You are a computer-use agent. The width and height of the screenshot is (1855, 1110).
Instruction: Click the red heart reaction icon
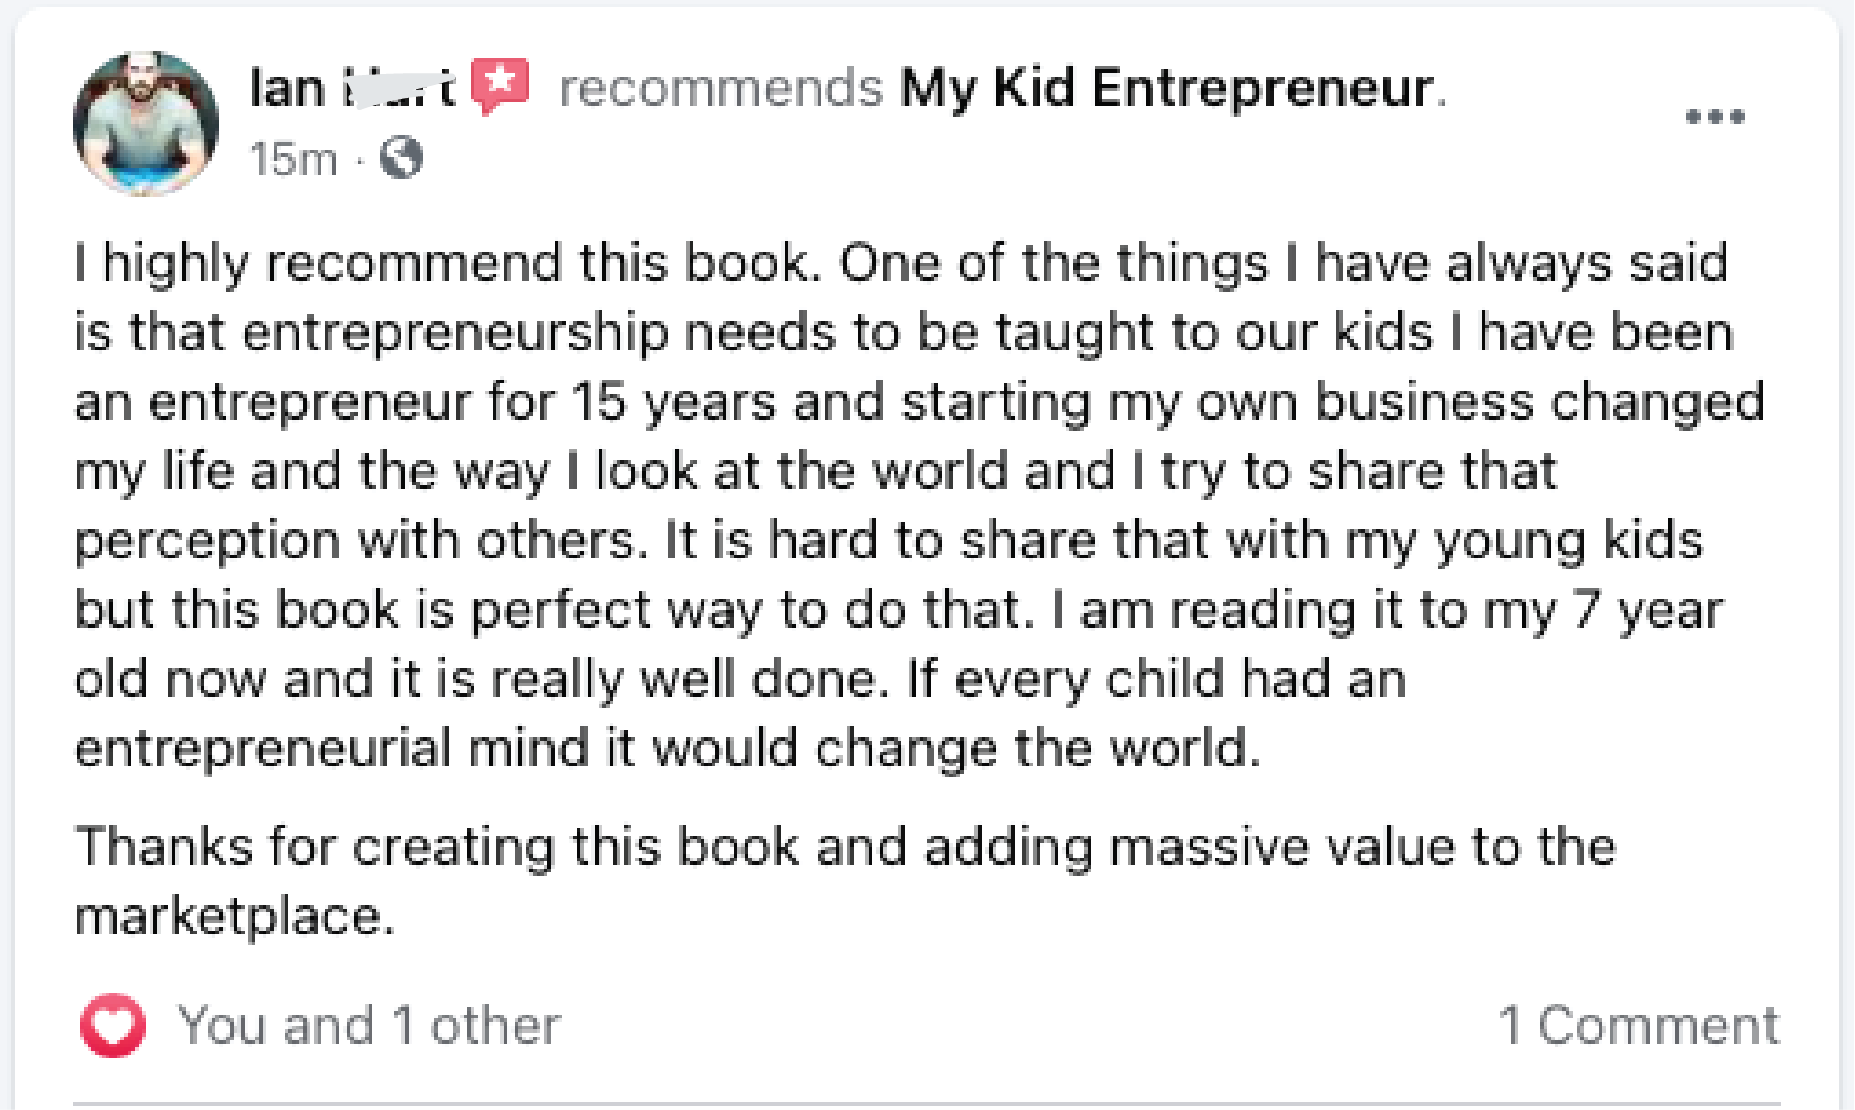point(112,1025)
